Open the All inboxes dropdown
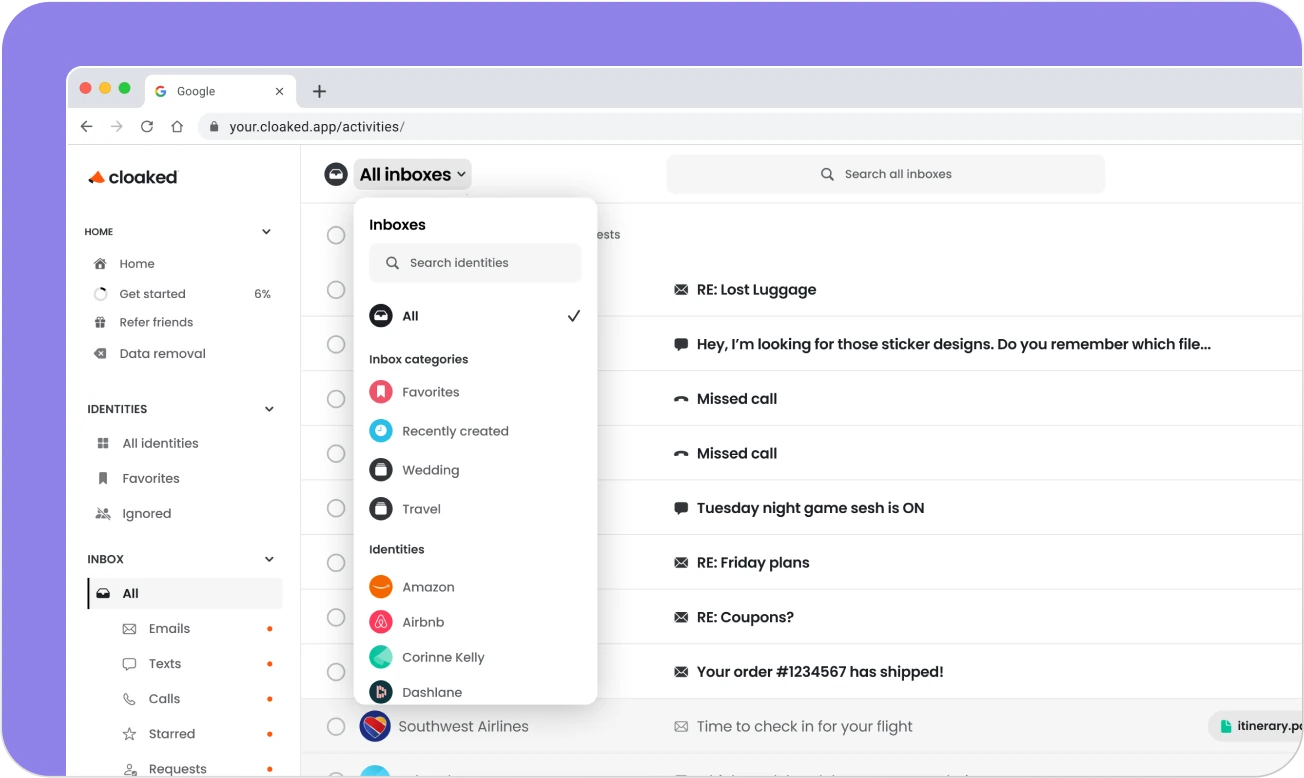The width and height of the screenshot is (1304, 778). (x=411, y=174)
